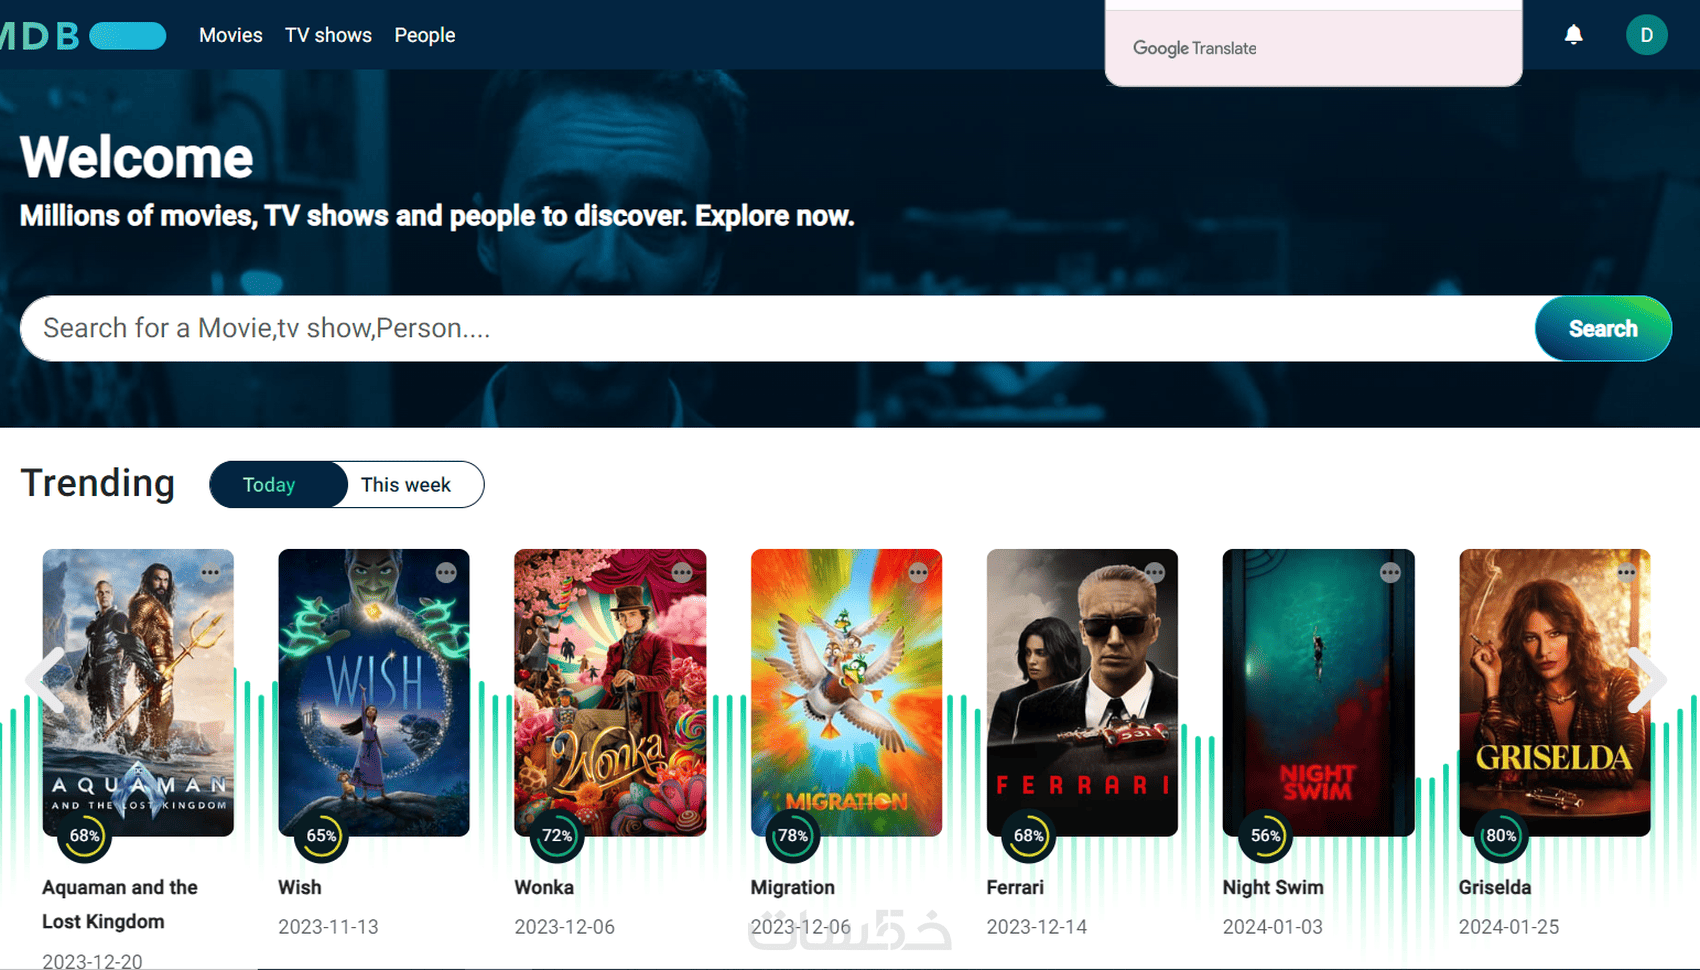The image size is (1700, 970).
Task: Click the MDB site logo
Action: click(82, 36)
